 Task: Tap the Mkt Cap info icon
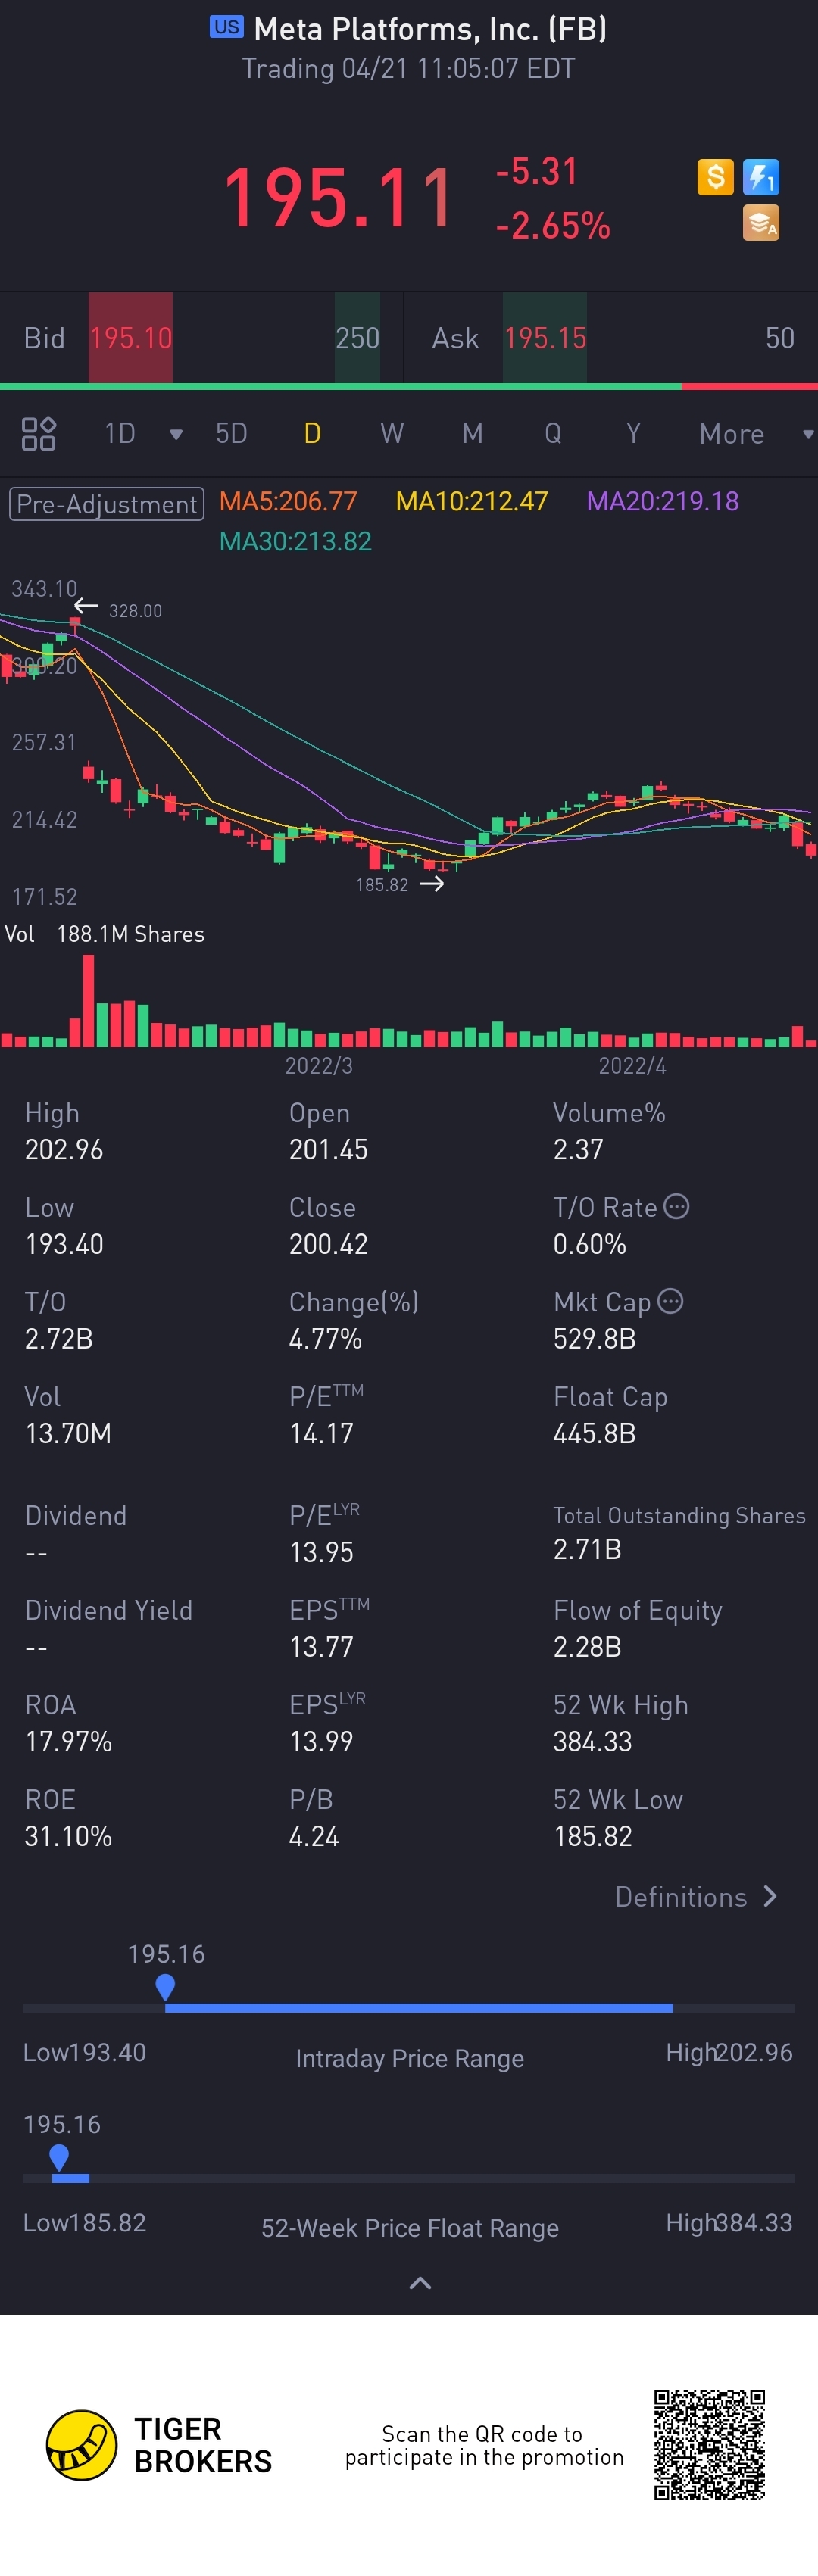(x=671, y=1301)
